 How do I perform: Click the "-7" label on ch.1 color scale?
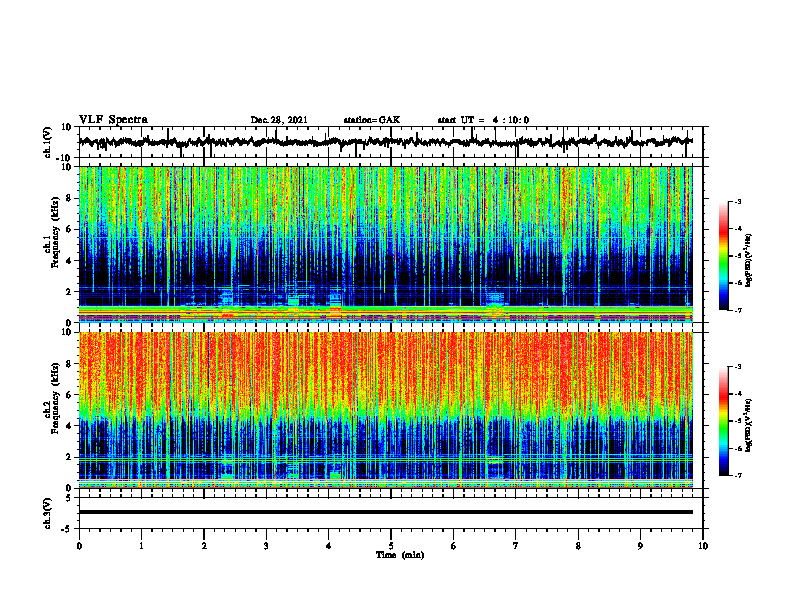737,310
